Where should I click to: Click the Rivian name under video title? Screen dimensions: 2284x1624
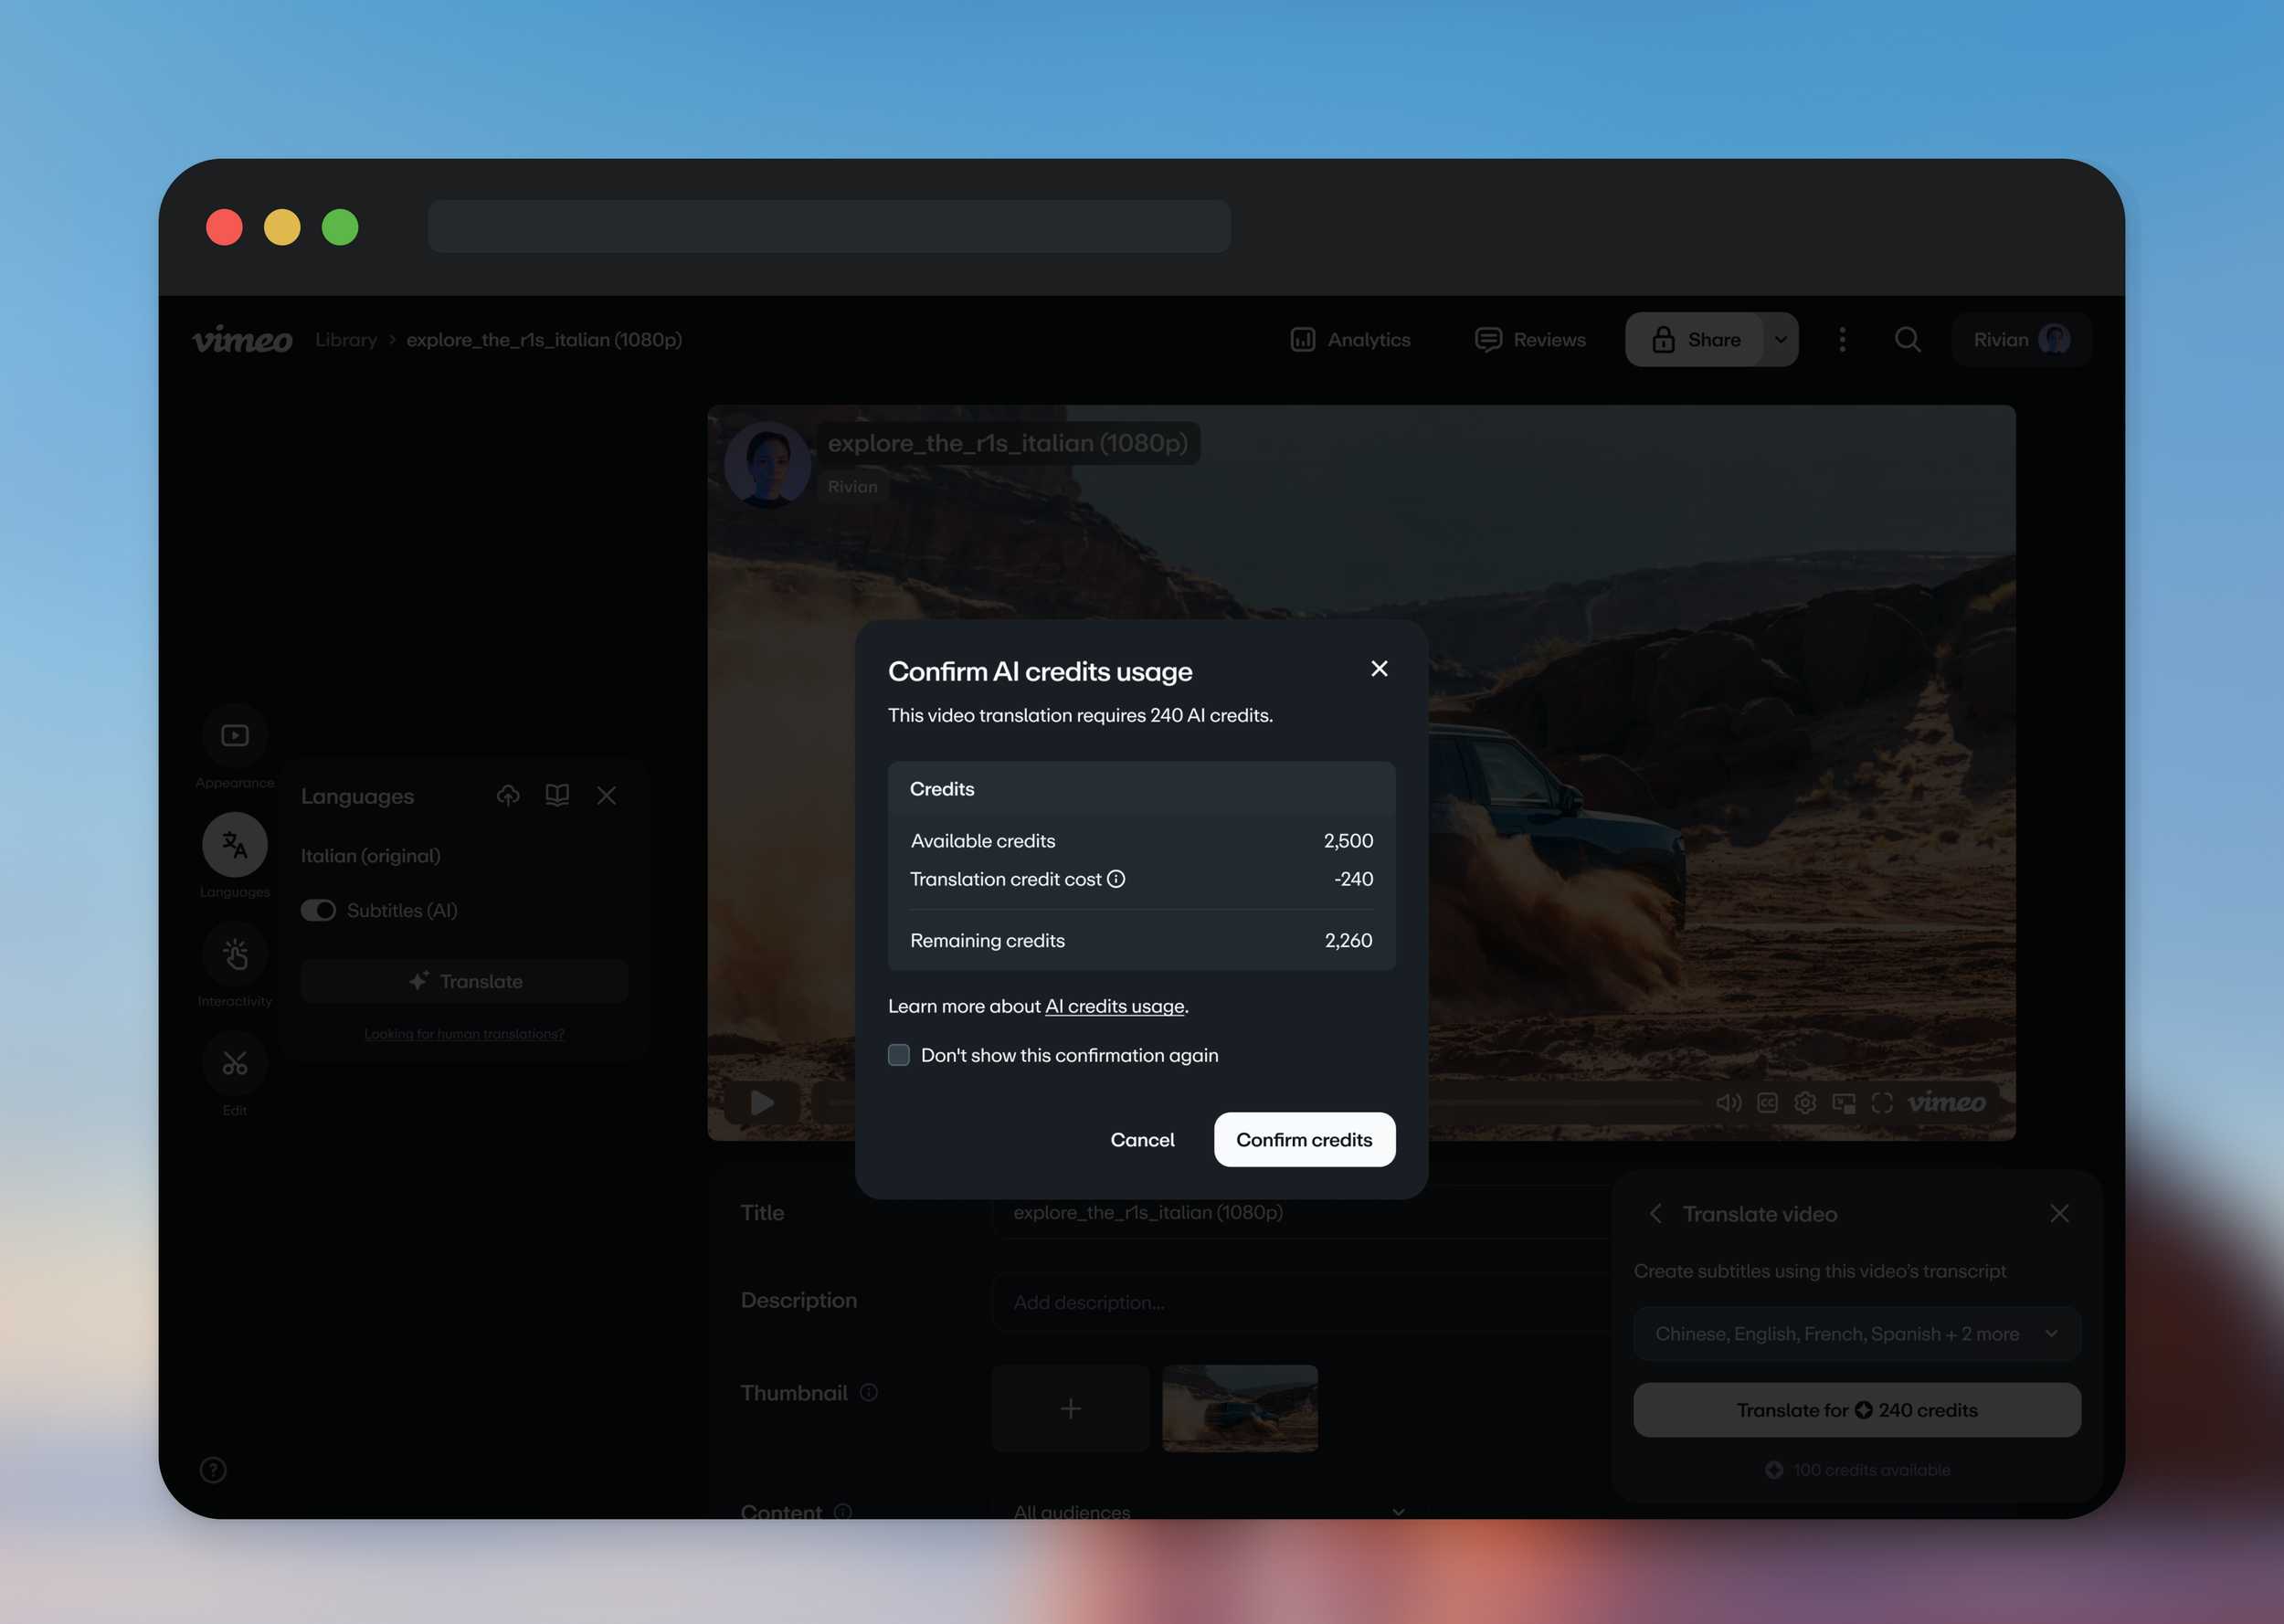852,486
